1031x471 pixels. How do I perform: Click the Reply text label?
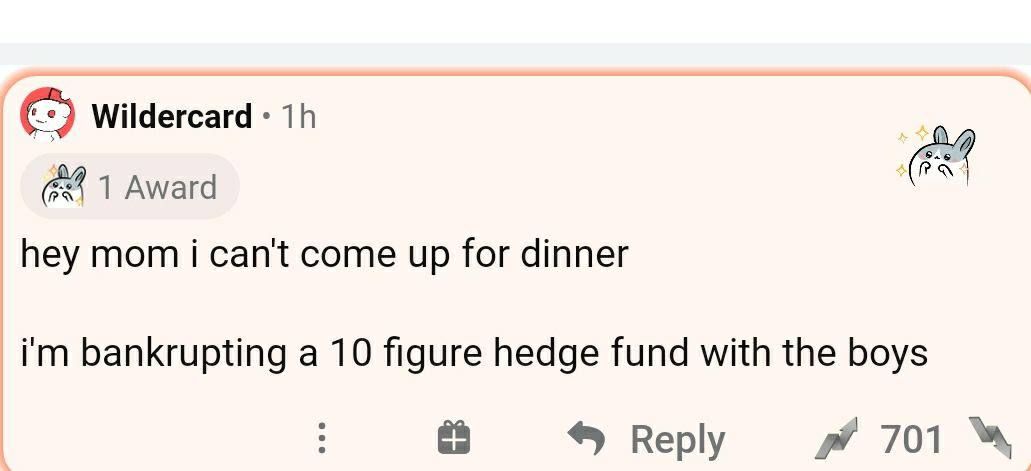pyautogui.click(x=678, y=441)
